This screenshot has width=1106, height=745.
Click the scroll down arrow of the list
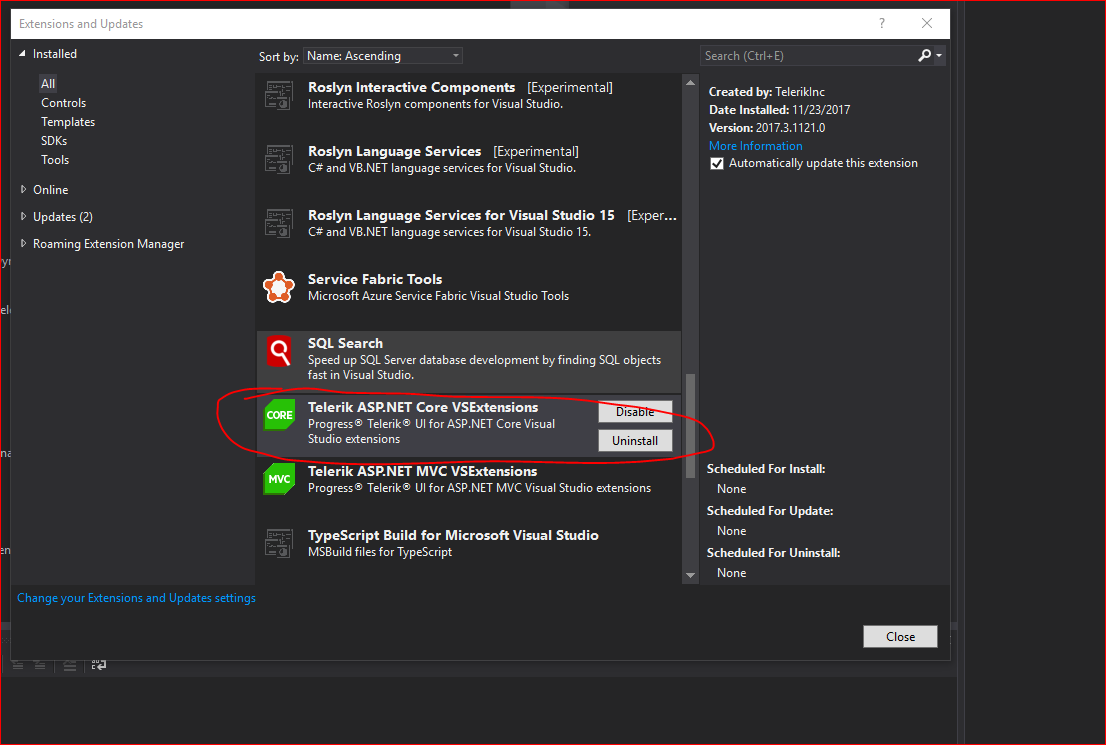tap(690, 576)
